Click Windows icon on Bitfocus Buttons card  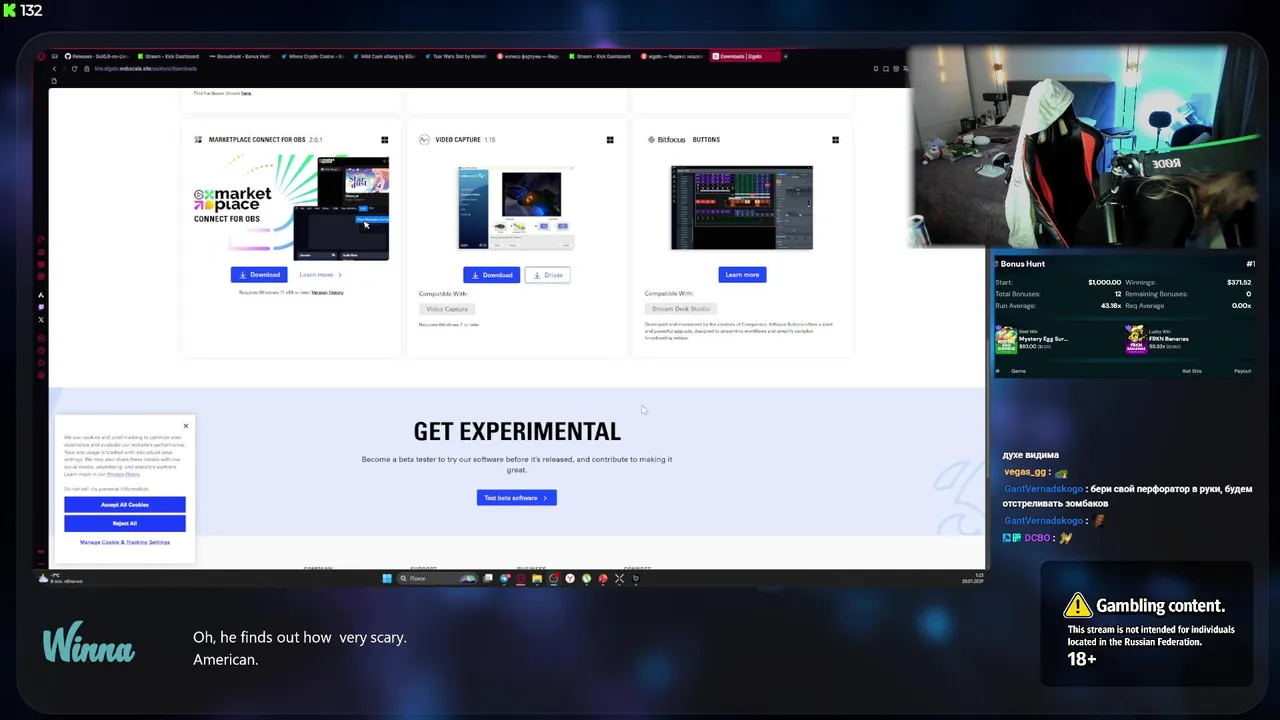pyautogui.click(x=835, y=140)
